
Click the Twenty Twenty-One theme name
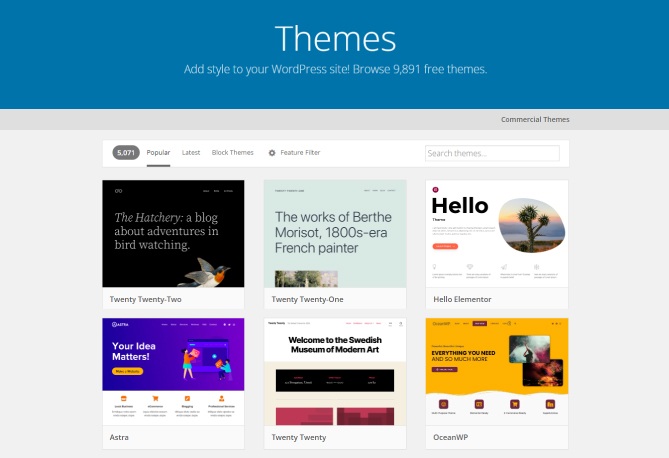307,299
